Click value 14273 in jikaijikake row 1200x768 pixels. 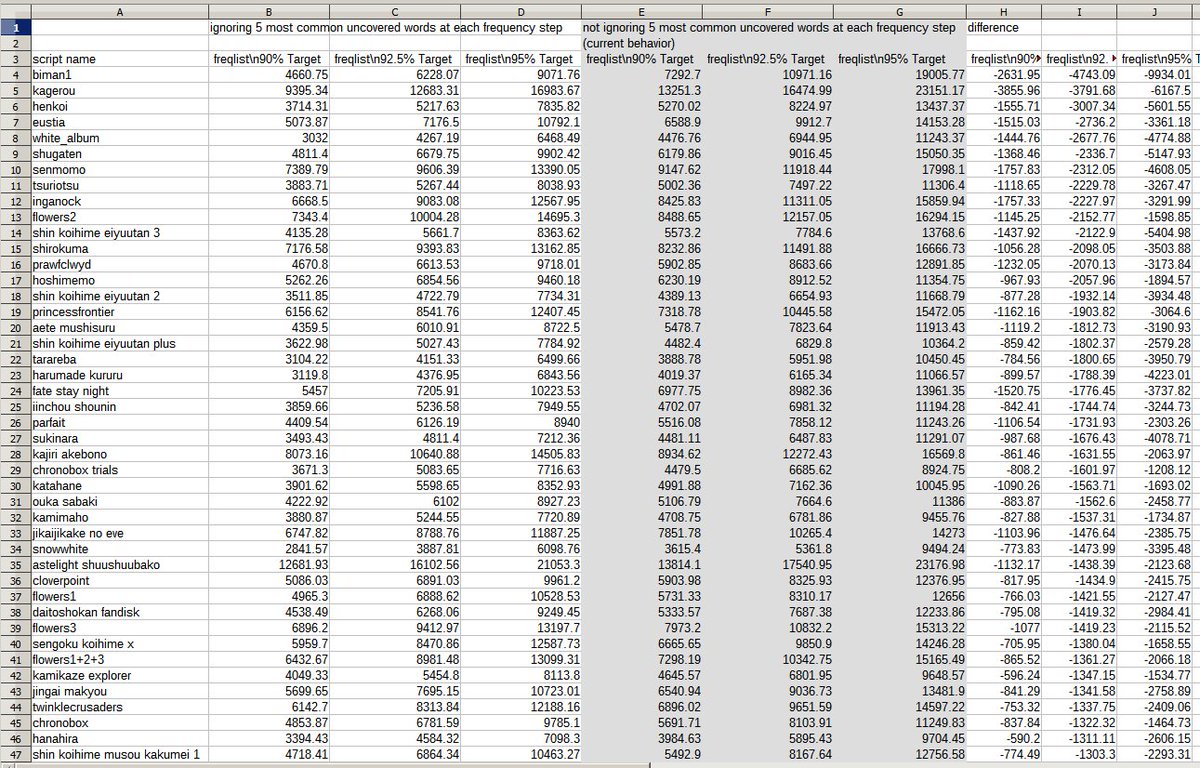point(900,533)
